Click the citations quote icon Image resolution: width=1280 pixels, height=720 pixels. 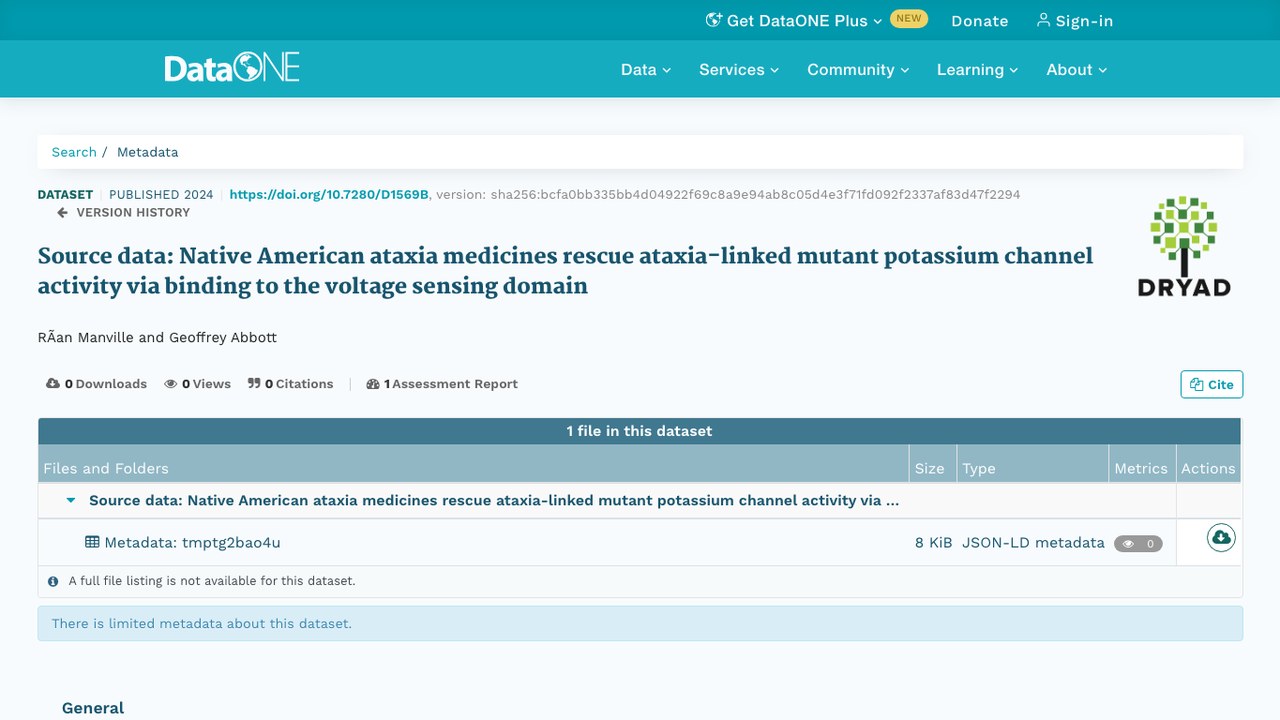tap(254, 384)
